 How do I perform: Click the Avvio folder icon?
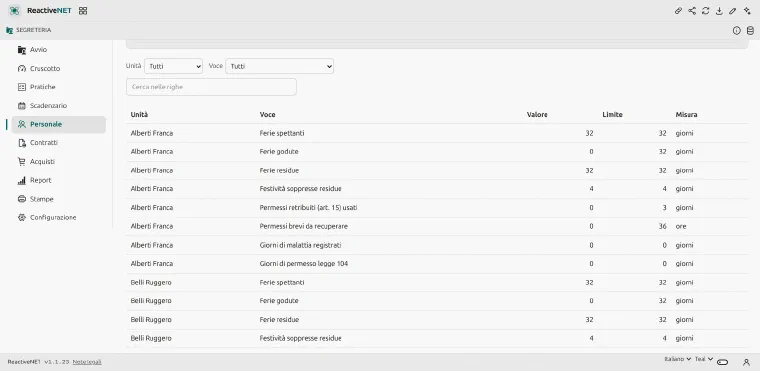(21, 50)
